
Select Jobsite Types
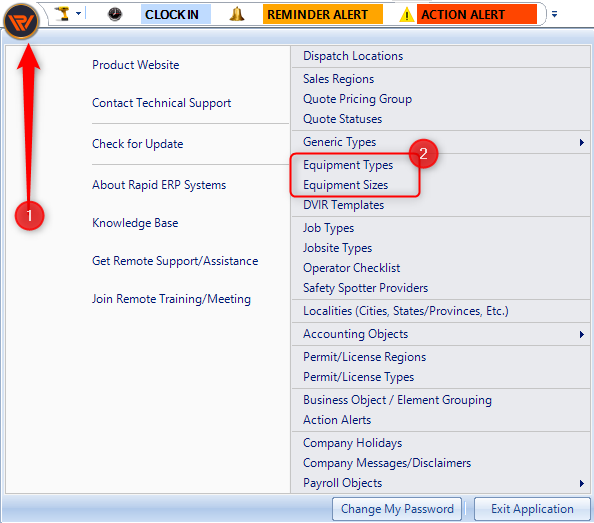click(x=441, y=248)
